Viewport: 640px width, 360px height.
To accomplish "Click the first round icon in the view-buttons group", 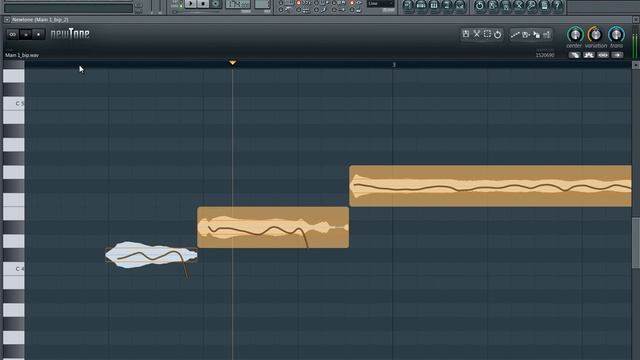I will pos(407,5).
